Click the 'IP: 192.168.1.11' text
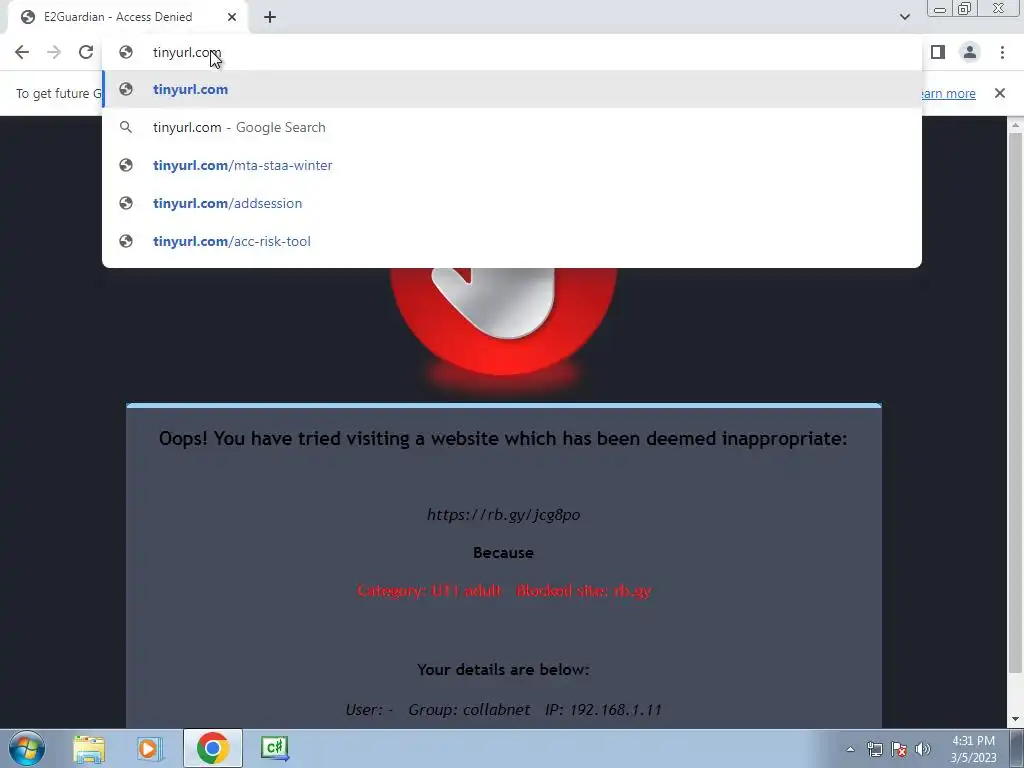 click(x=603, y=710)
